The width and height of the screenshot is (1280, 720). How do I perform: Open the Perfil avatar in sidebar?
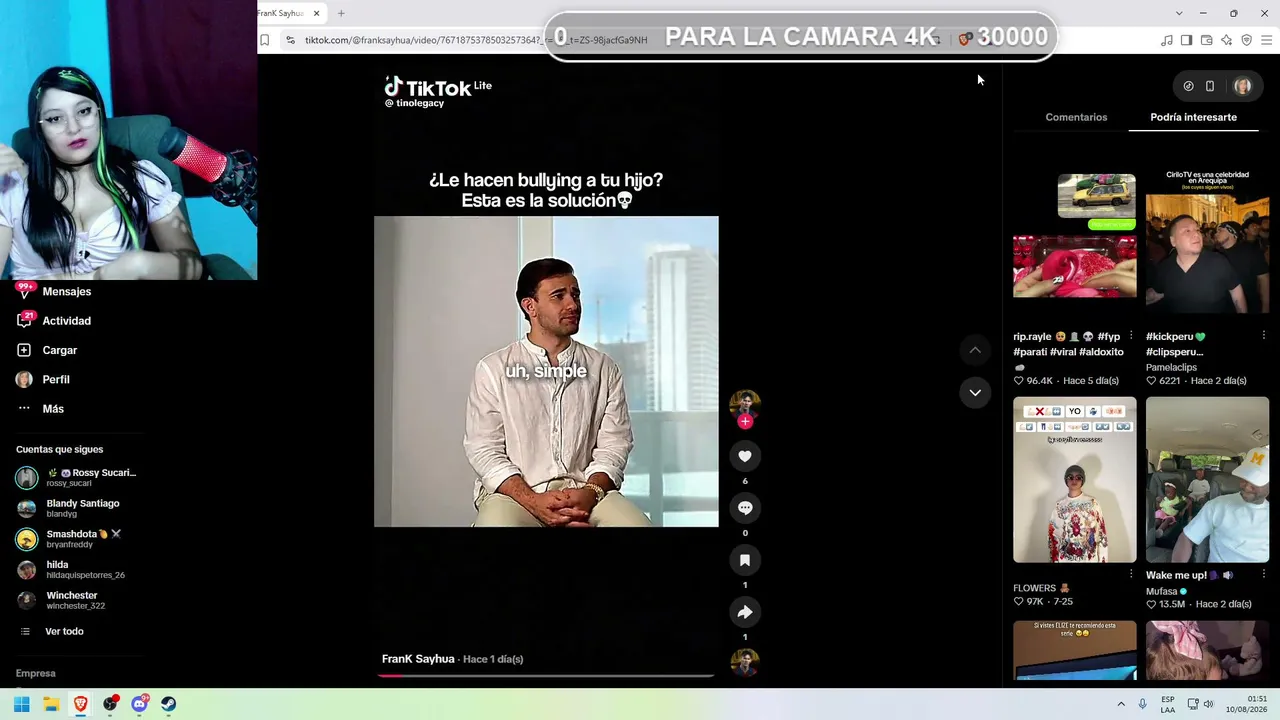24,380
